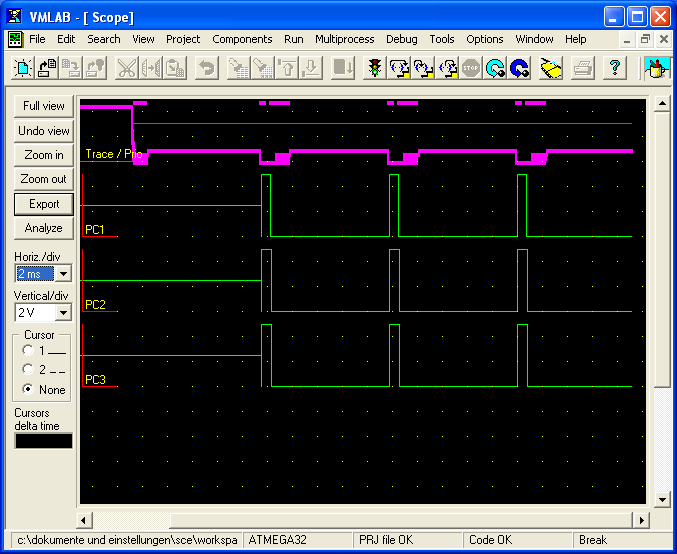This screenshot has width=677, height=554.
Task: Click the PC1 signal label
Action: coord(95,230)
